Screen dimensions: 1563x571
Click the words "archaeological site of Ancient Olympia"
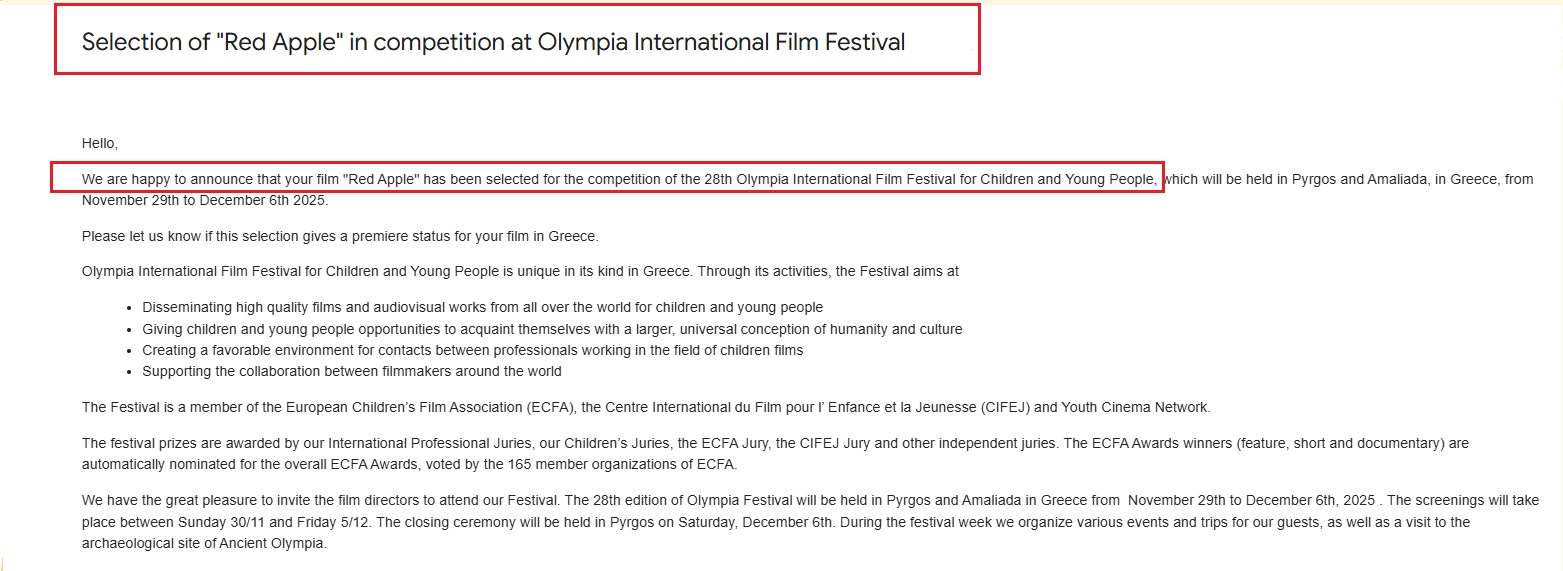[204, 544]
